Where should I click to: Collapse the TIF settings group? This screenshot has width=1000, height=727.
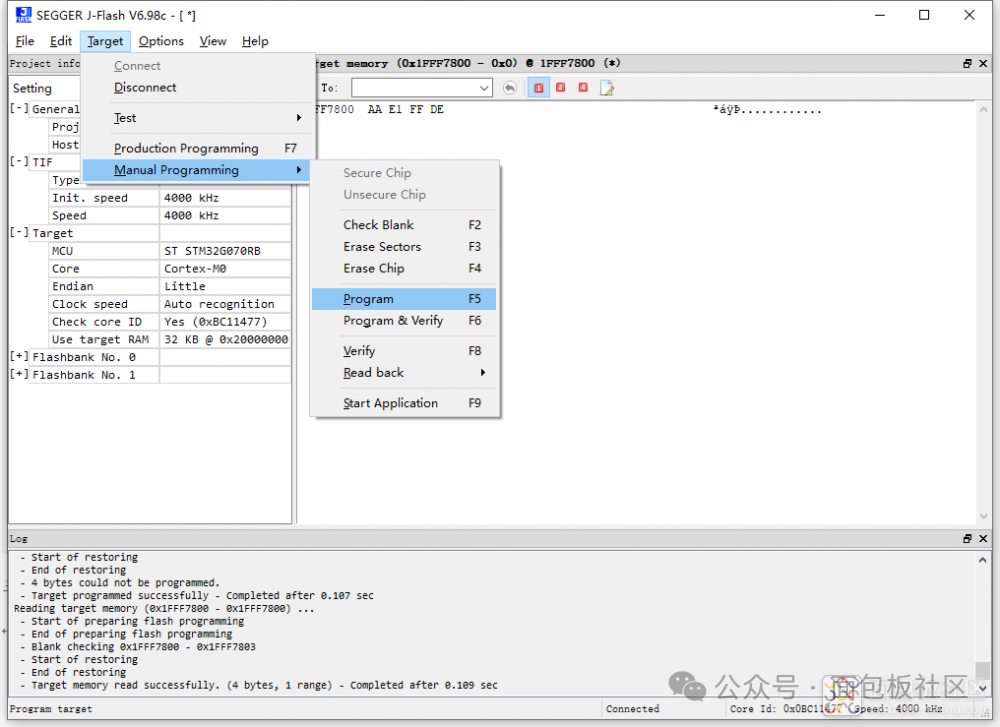(19, 162)
